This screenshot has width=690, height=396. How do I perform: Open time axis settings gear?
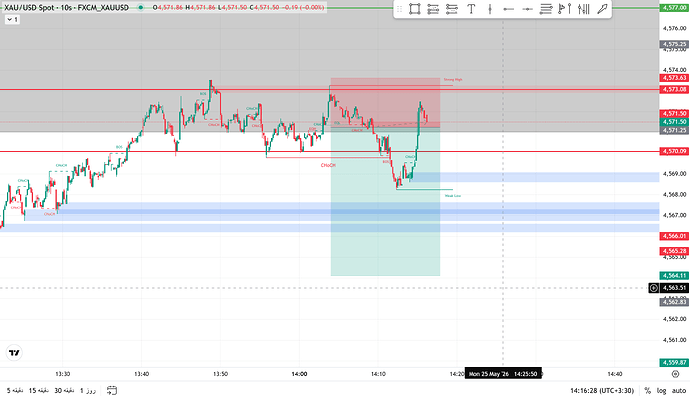tap(675, 374)
